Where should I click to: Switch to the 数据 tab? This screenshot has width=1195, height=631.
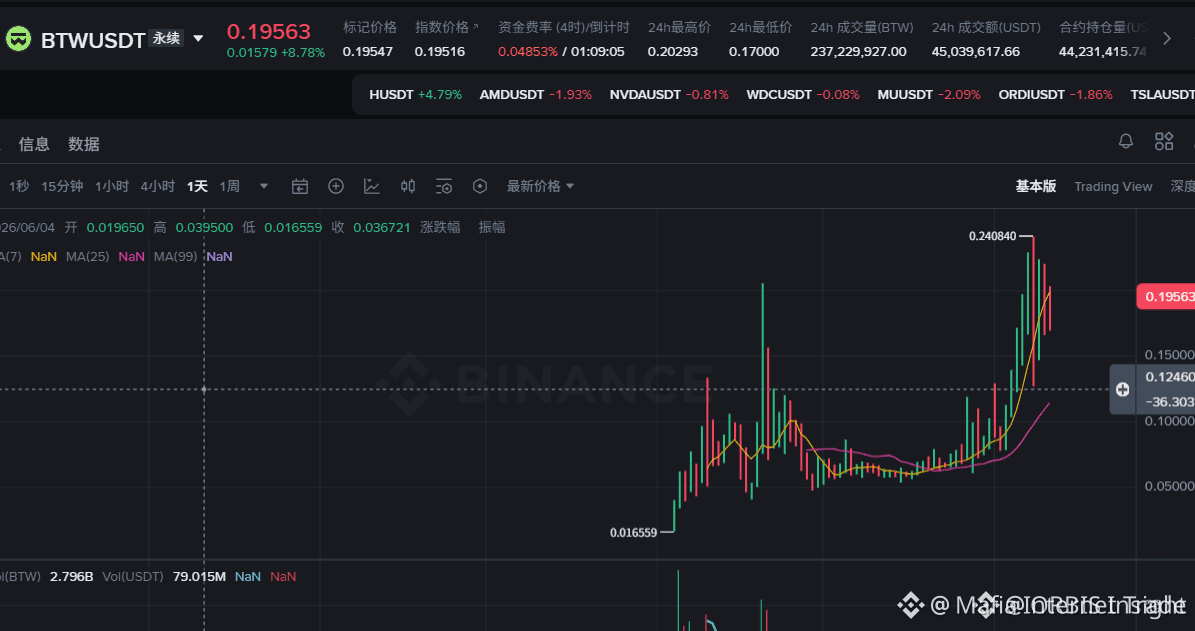click(x=84, y=144)
